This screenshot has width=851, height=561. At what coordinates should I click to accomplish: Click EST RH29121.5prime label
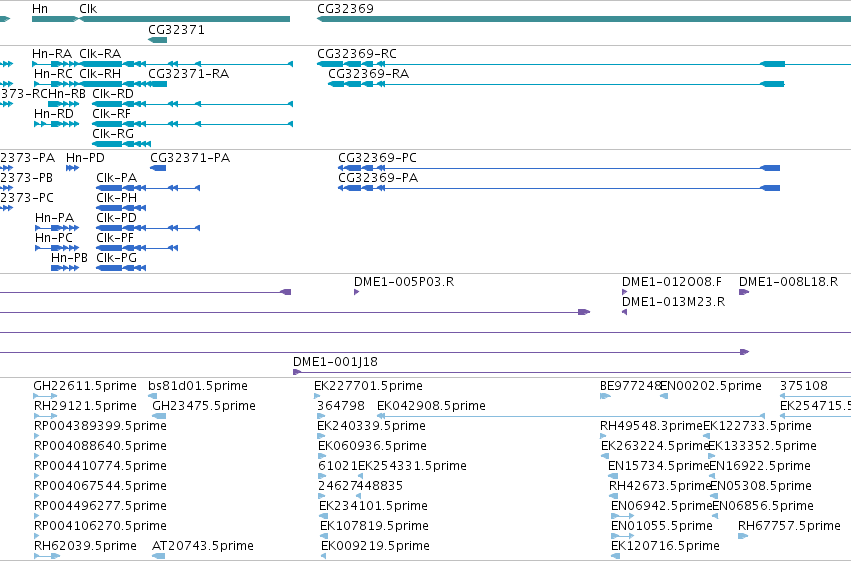85,406
